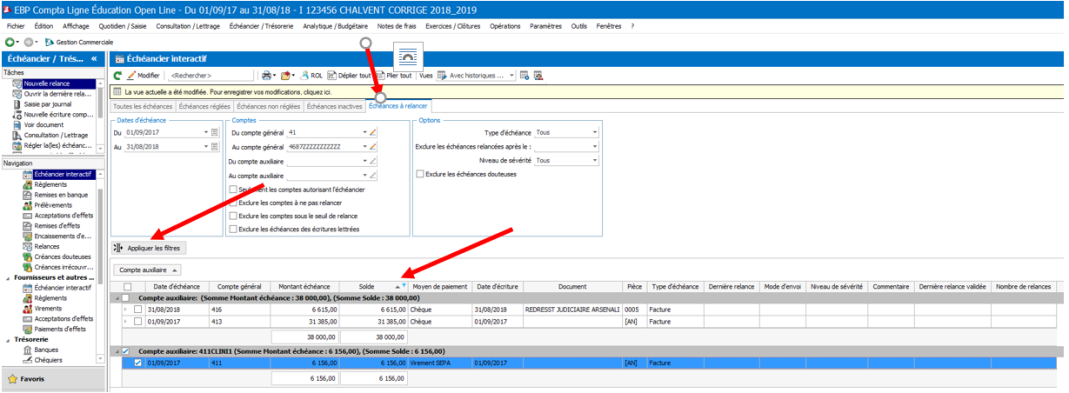This screenshot has width=1069, height=393.
Task: Click Plier tout to collapse all groups
Action: (x=394, y=76)
